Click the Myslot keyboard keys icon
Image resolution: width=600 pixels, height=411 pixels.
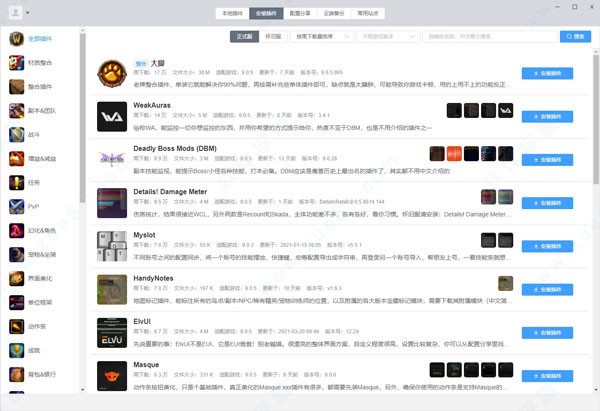pyautogui.click(x=112, y=246)
